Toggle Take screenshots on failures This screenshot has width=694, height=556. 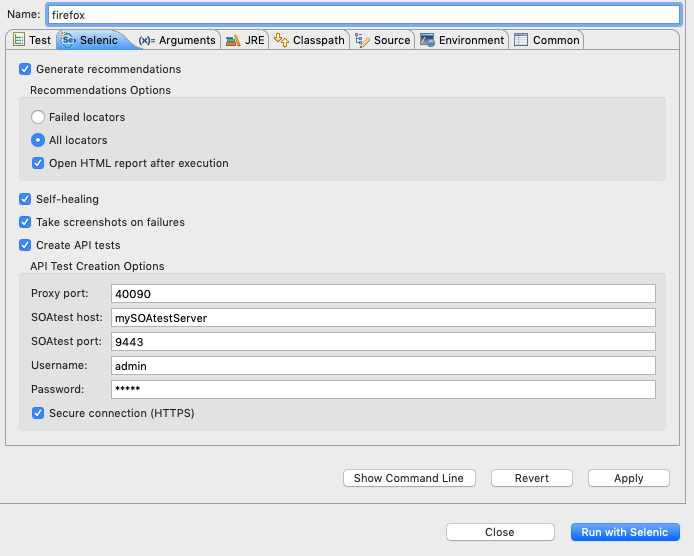point(25,222)
